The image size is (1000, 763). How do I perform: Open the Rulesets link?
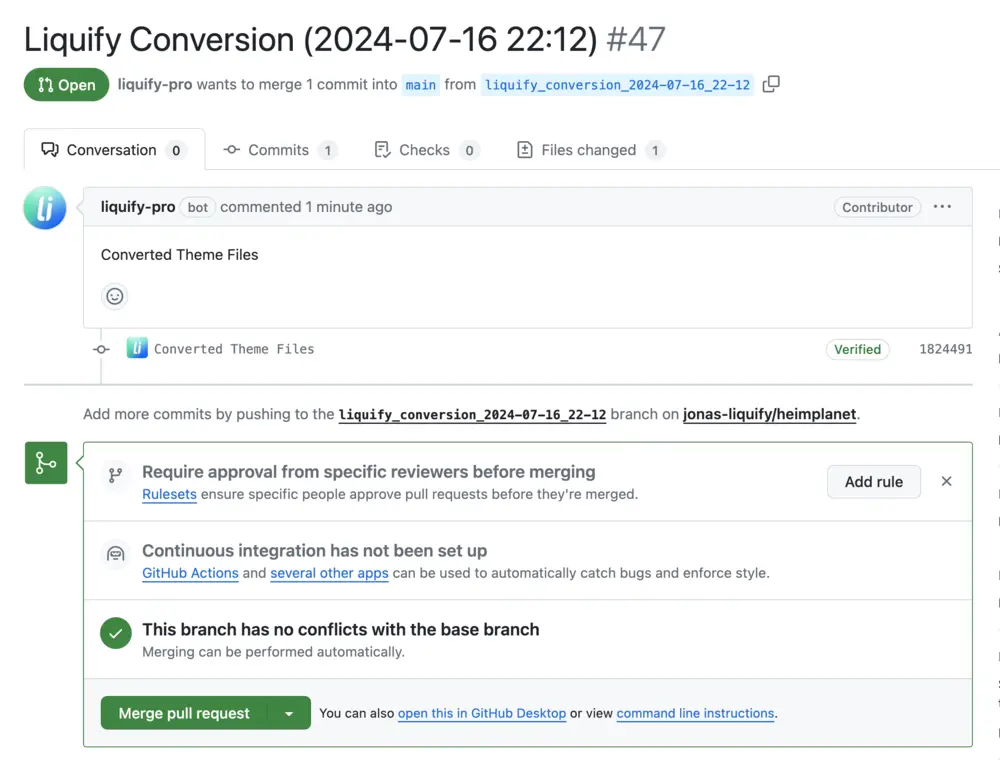click(170, 494)
